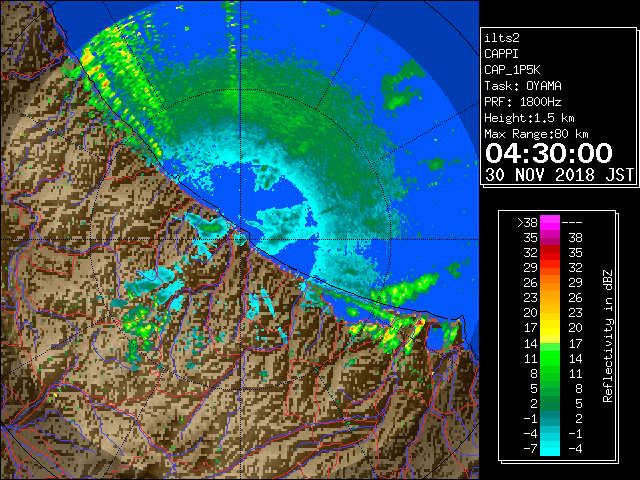Click the 'Reflectivity in dBZ' axis label
The width and height of the screenshot is (640, 480).
[x=608, y=336]
